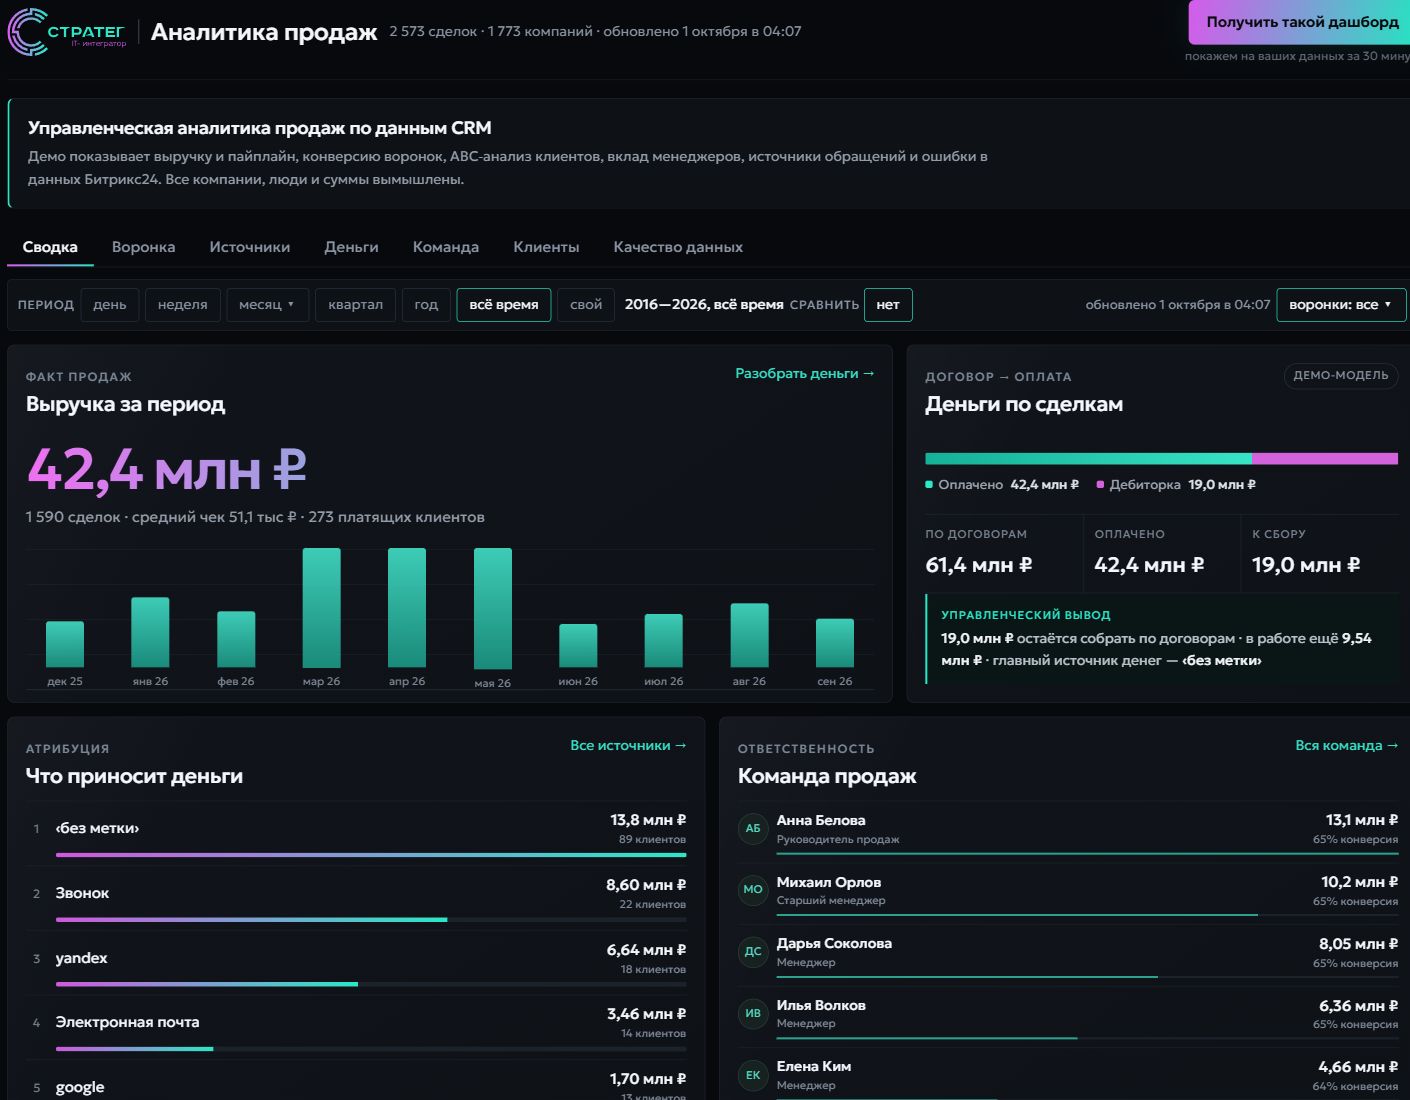Go to the Клиенты tab
This screenshot has height=1100, width=1410.
(x=546, y=247)
